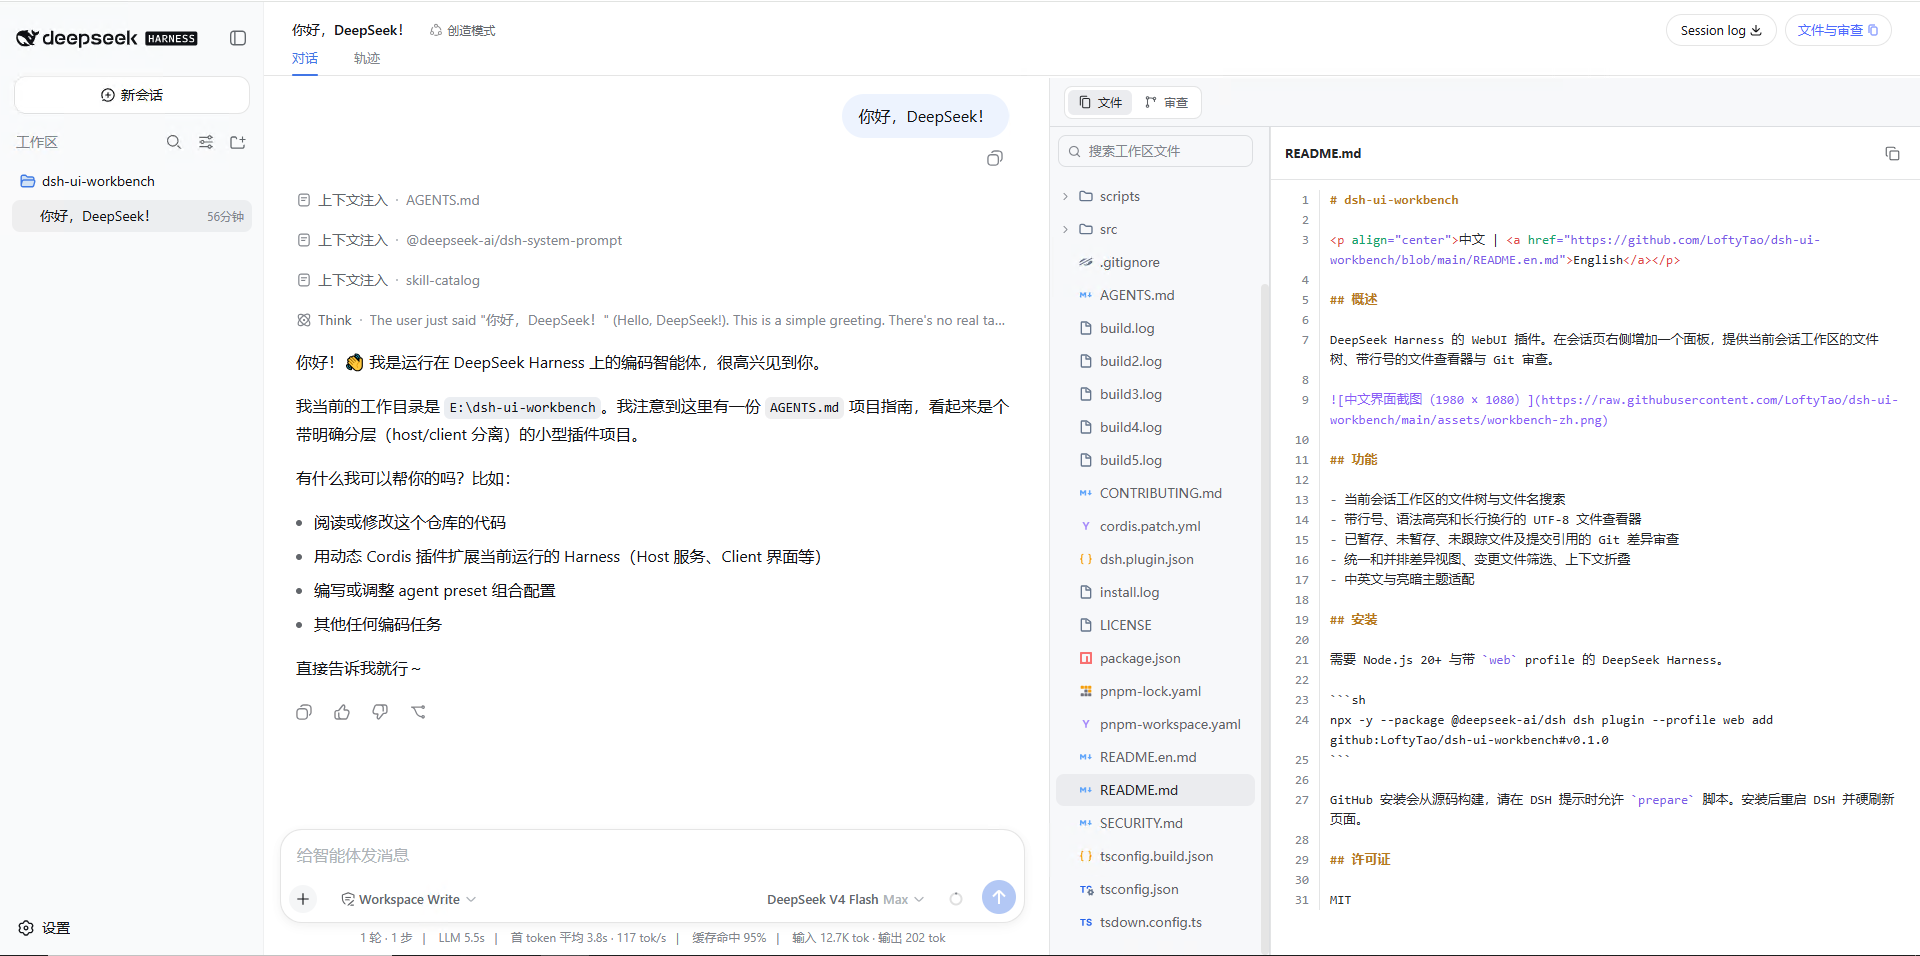Open the package.json file
The height and width of the screenshot is (956, 1920).
click(1155, 658)
